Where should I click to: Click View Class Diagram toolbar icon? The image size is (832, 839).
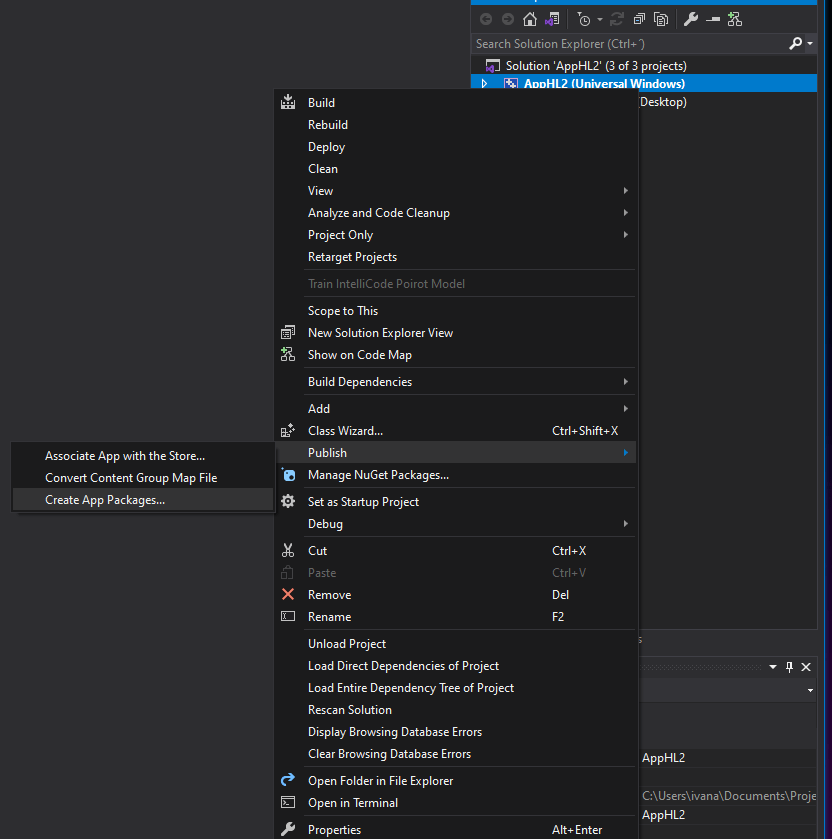click(735, 19)
